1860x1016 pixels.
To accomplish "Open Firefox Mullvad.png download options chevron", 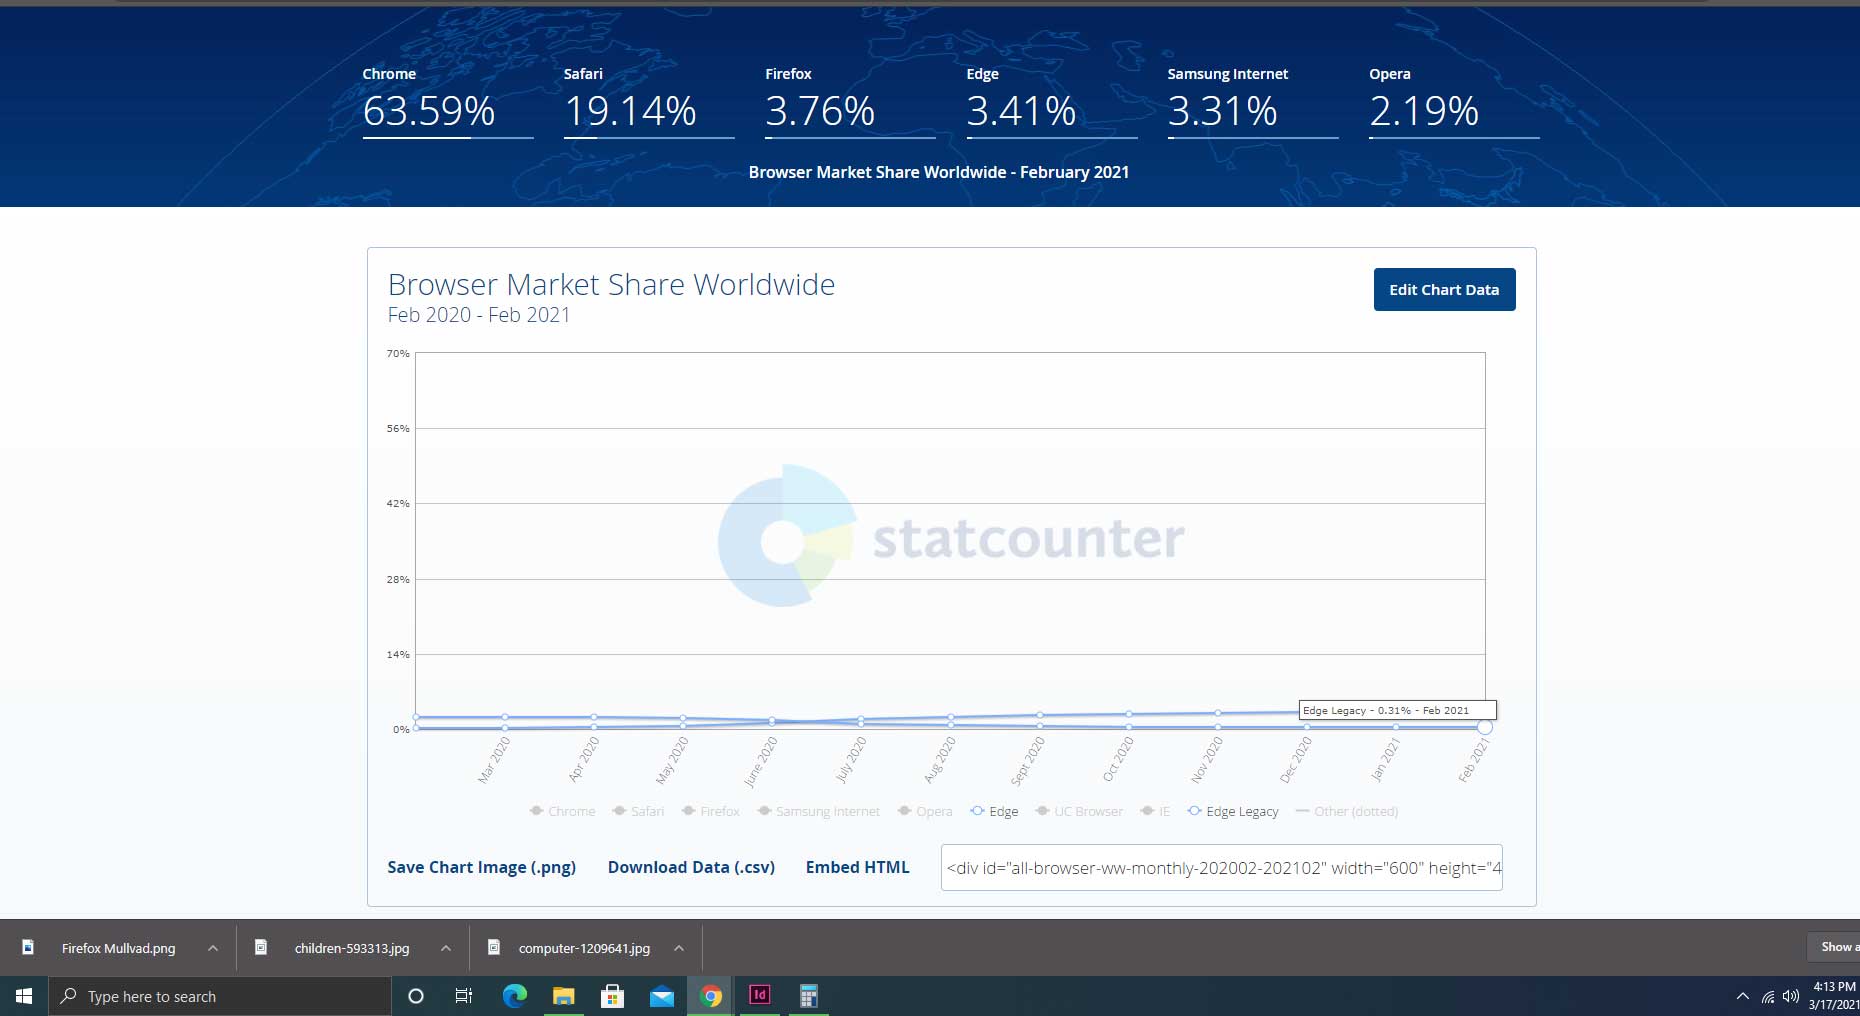I will tap(213, 948).
